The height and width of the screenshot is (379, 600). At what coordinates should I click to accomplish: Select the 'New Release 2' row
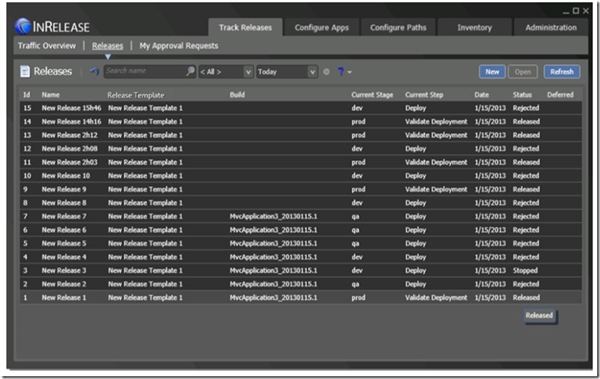(301, 284)
